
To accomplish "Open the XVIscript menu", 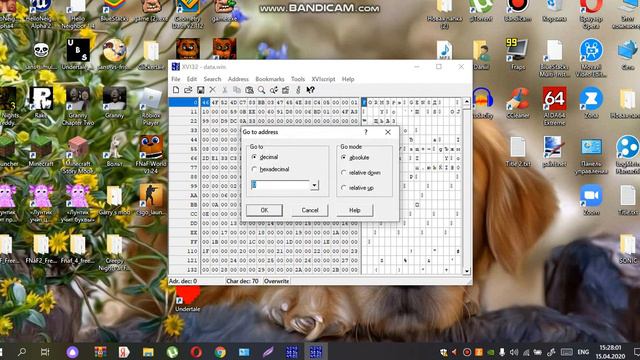I will 323,79.
